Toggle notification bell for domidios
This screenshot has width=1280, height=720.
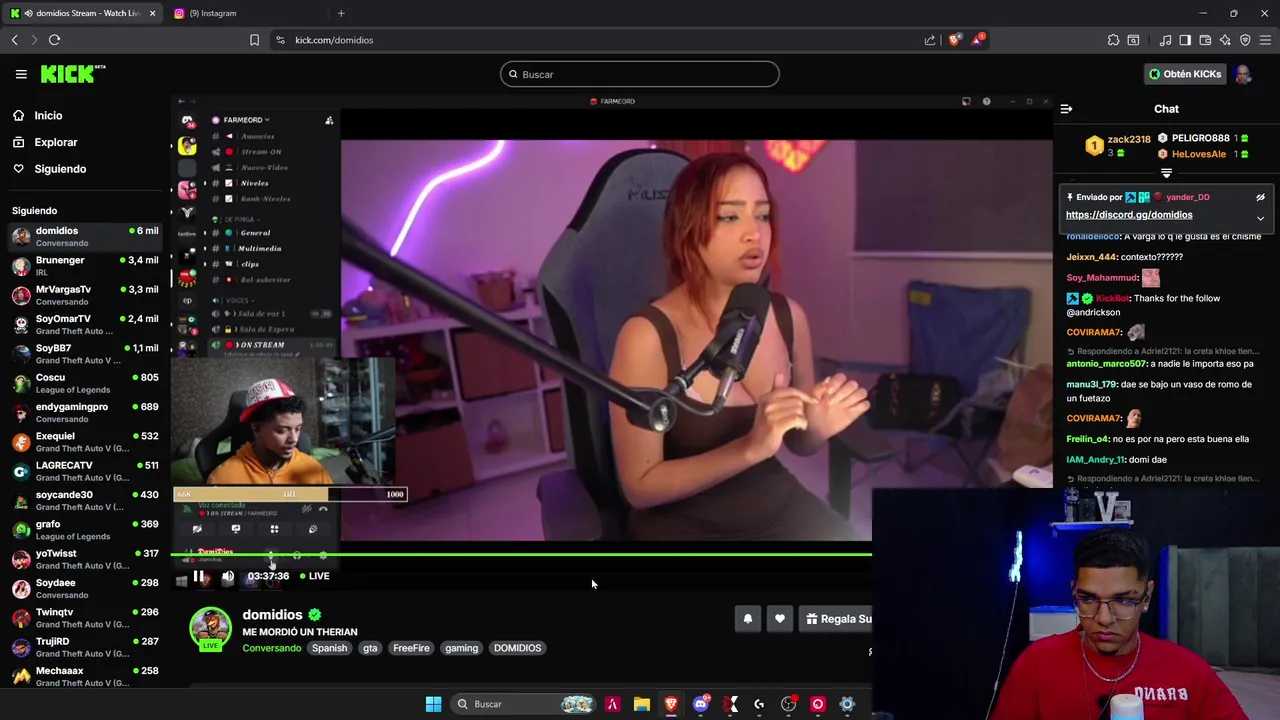tap(747, 619)
